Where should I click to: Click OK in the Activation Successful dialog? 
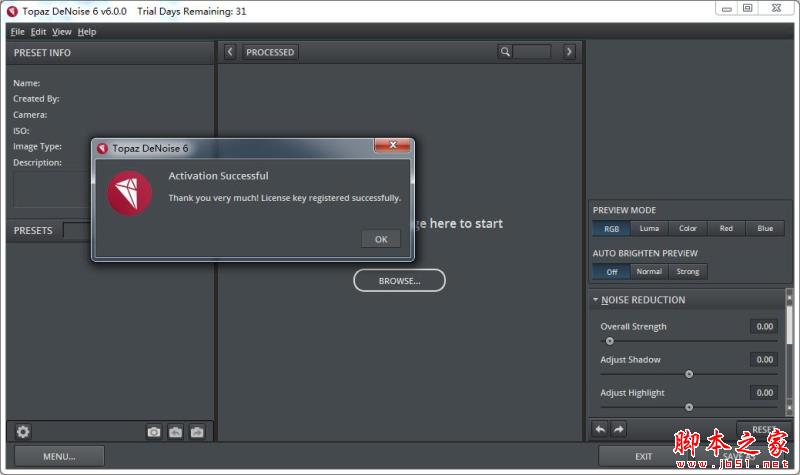381,239
